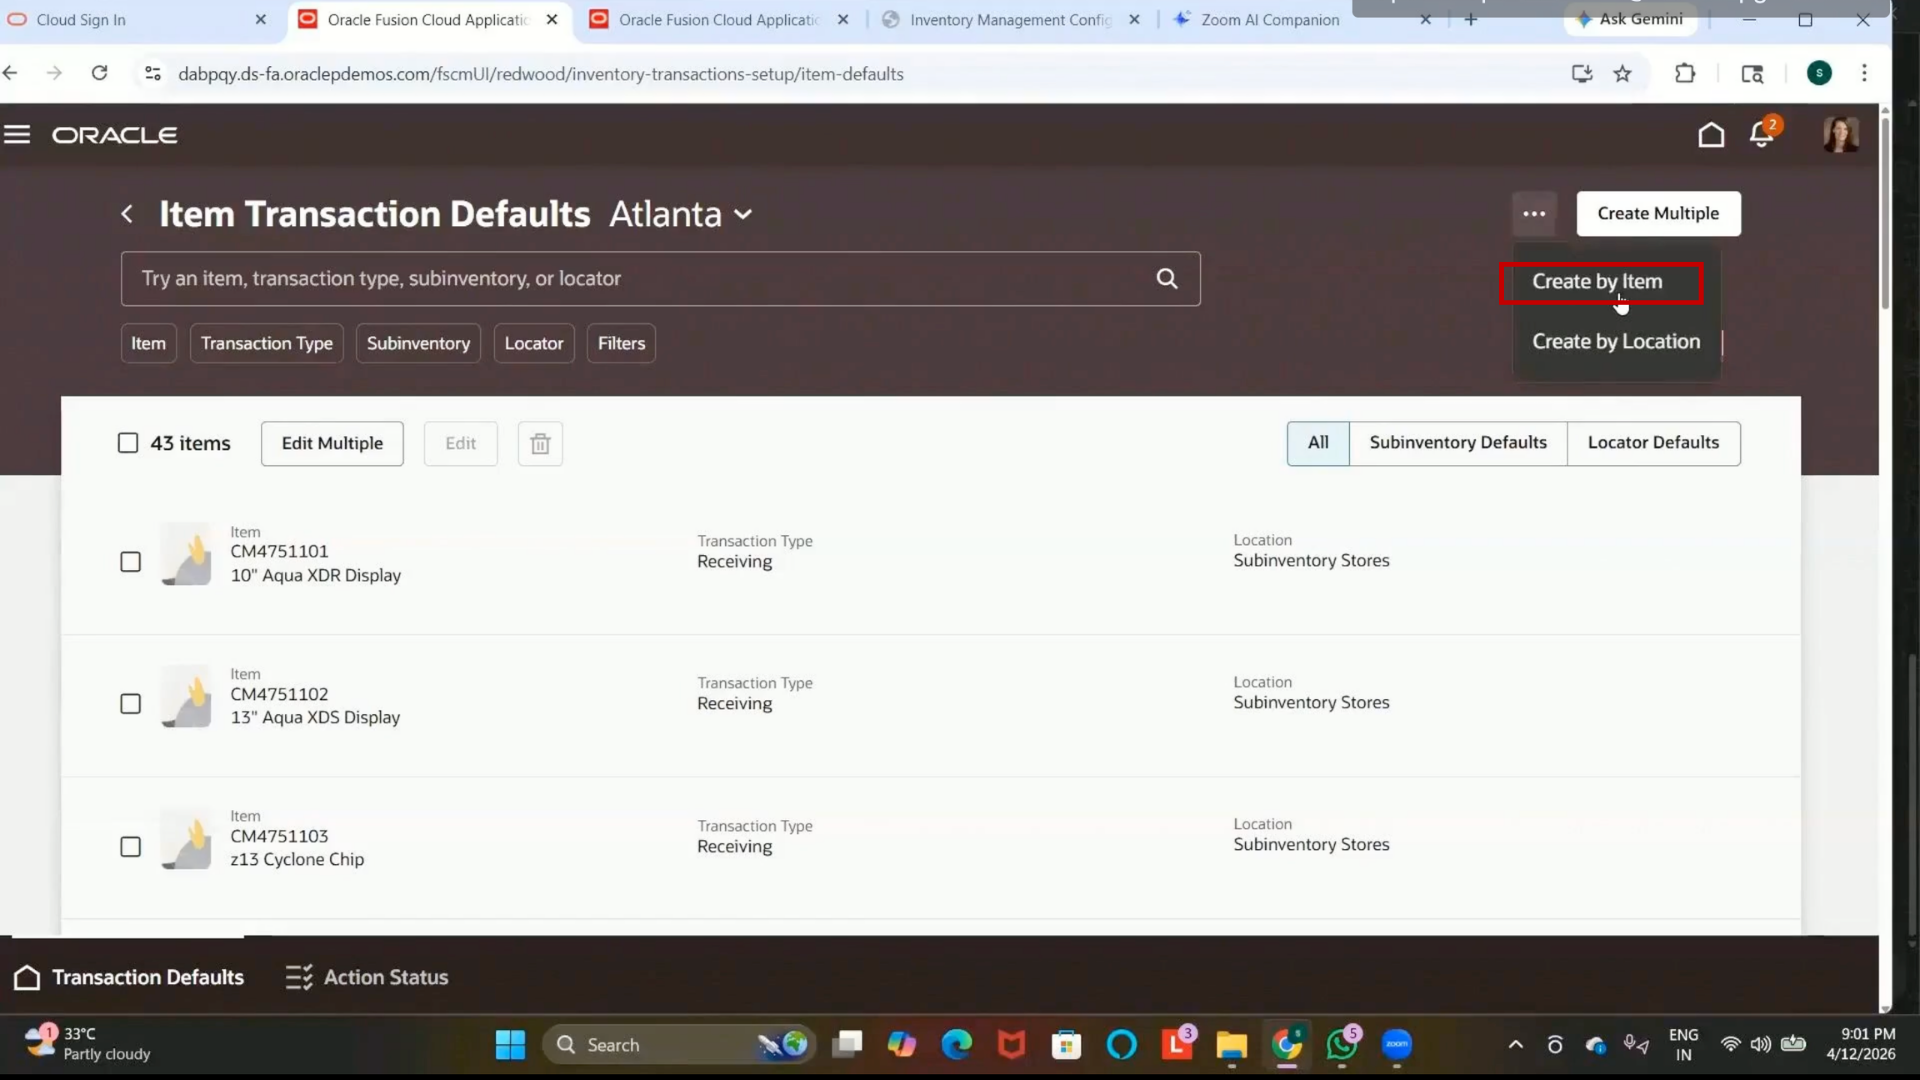1920x1080 pixels.
Task: Open Zoom from the taskbar
Action: [x=1397, y=1045]
